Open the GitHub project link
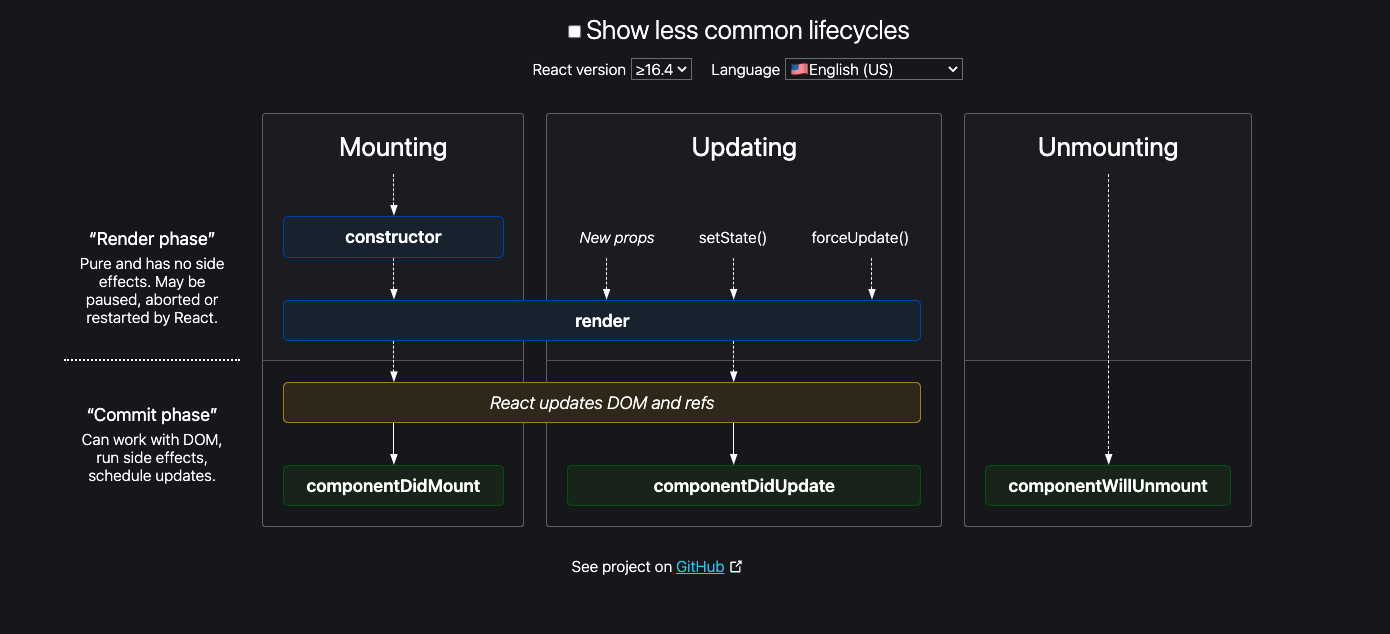This screenshot has height=634, width=1390. (700, 567)
